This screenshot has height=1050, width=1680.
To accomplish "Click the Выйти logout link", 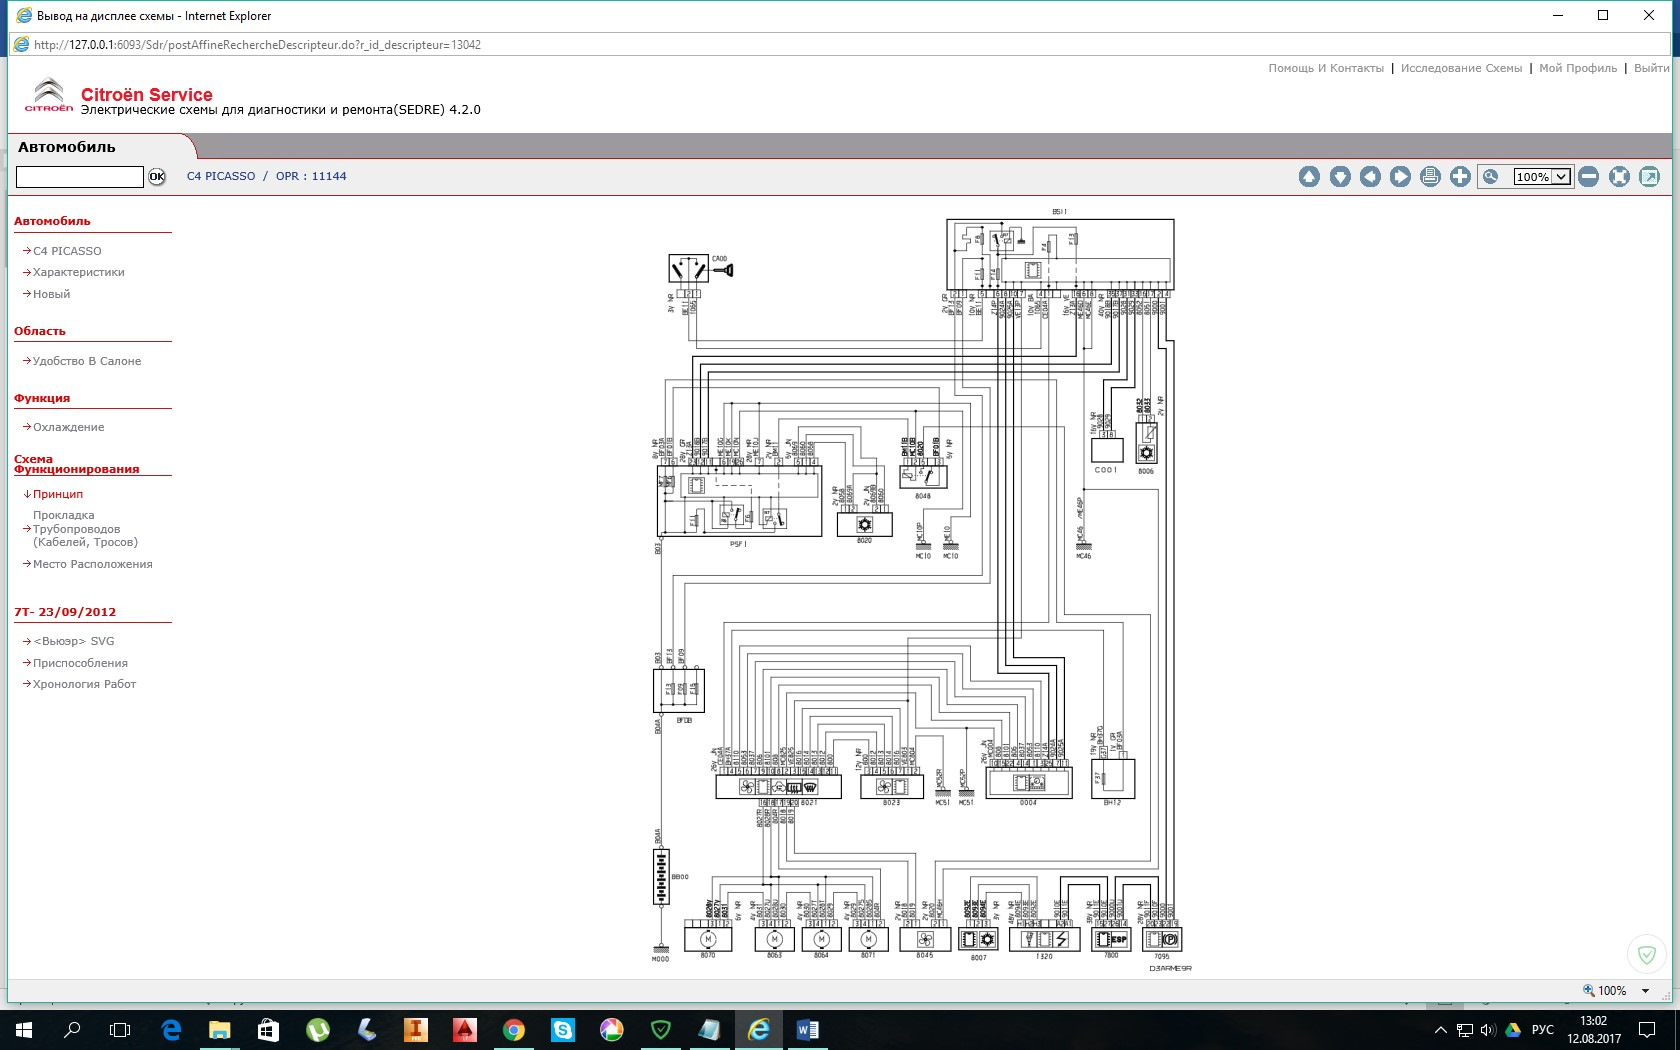I will [x=1651, y=68].
